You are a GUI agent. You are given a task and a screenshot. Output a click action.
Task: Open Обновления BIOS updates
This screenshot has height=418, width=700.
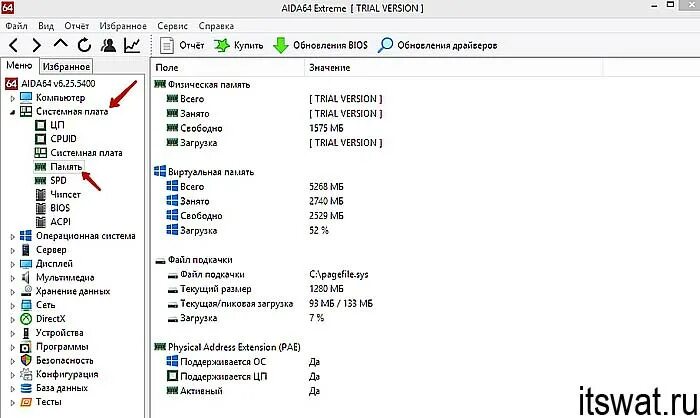(x=320, y=46)
